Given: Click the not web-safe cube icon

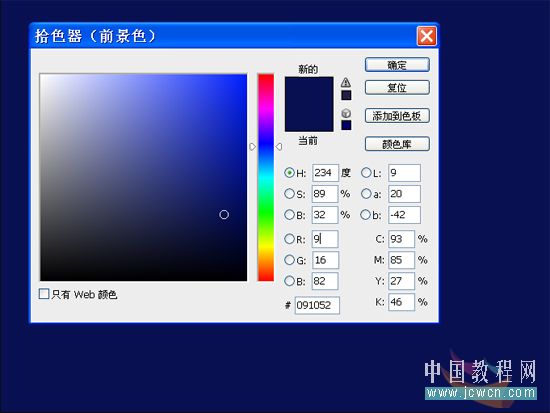Looking at the screenshot, I should click(346, 113).
